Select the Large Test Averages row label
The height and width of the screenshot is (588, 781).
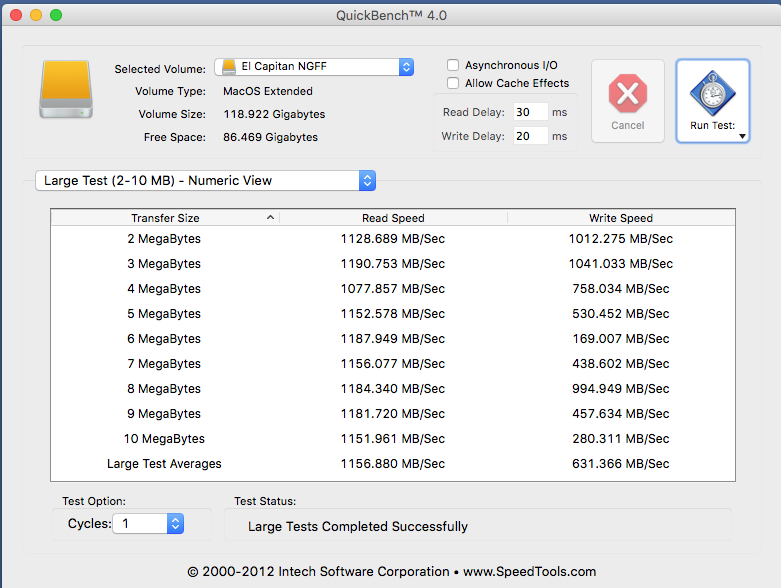[164, 464]
